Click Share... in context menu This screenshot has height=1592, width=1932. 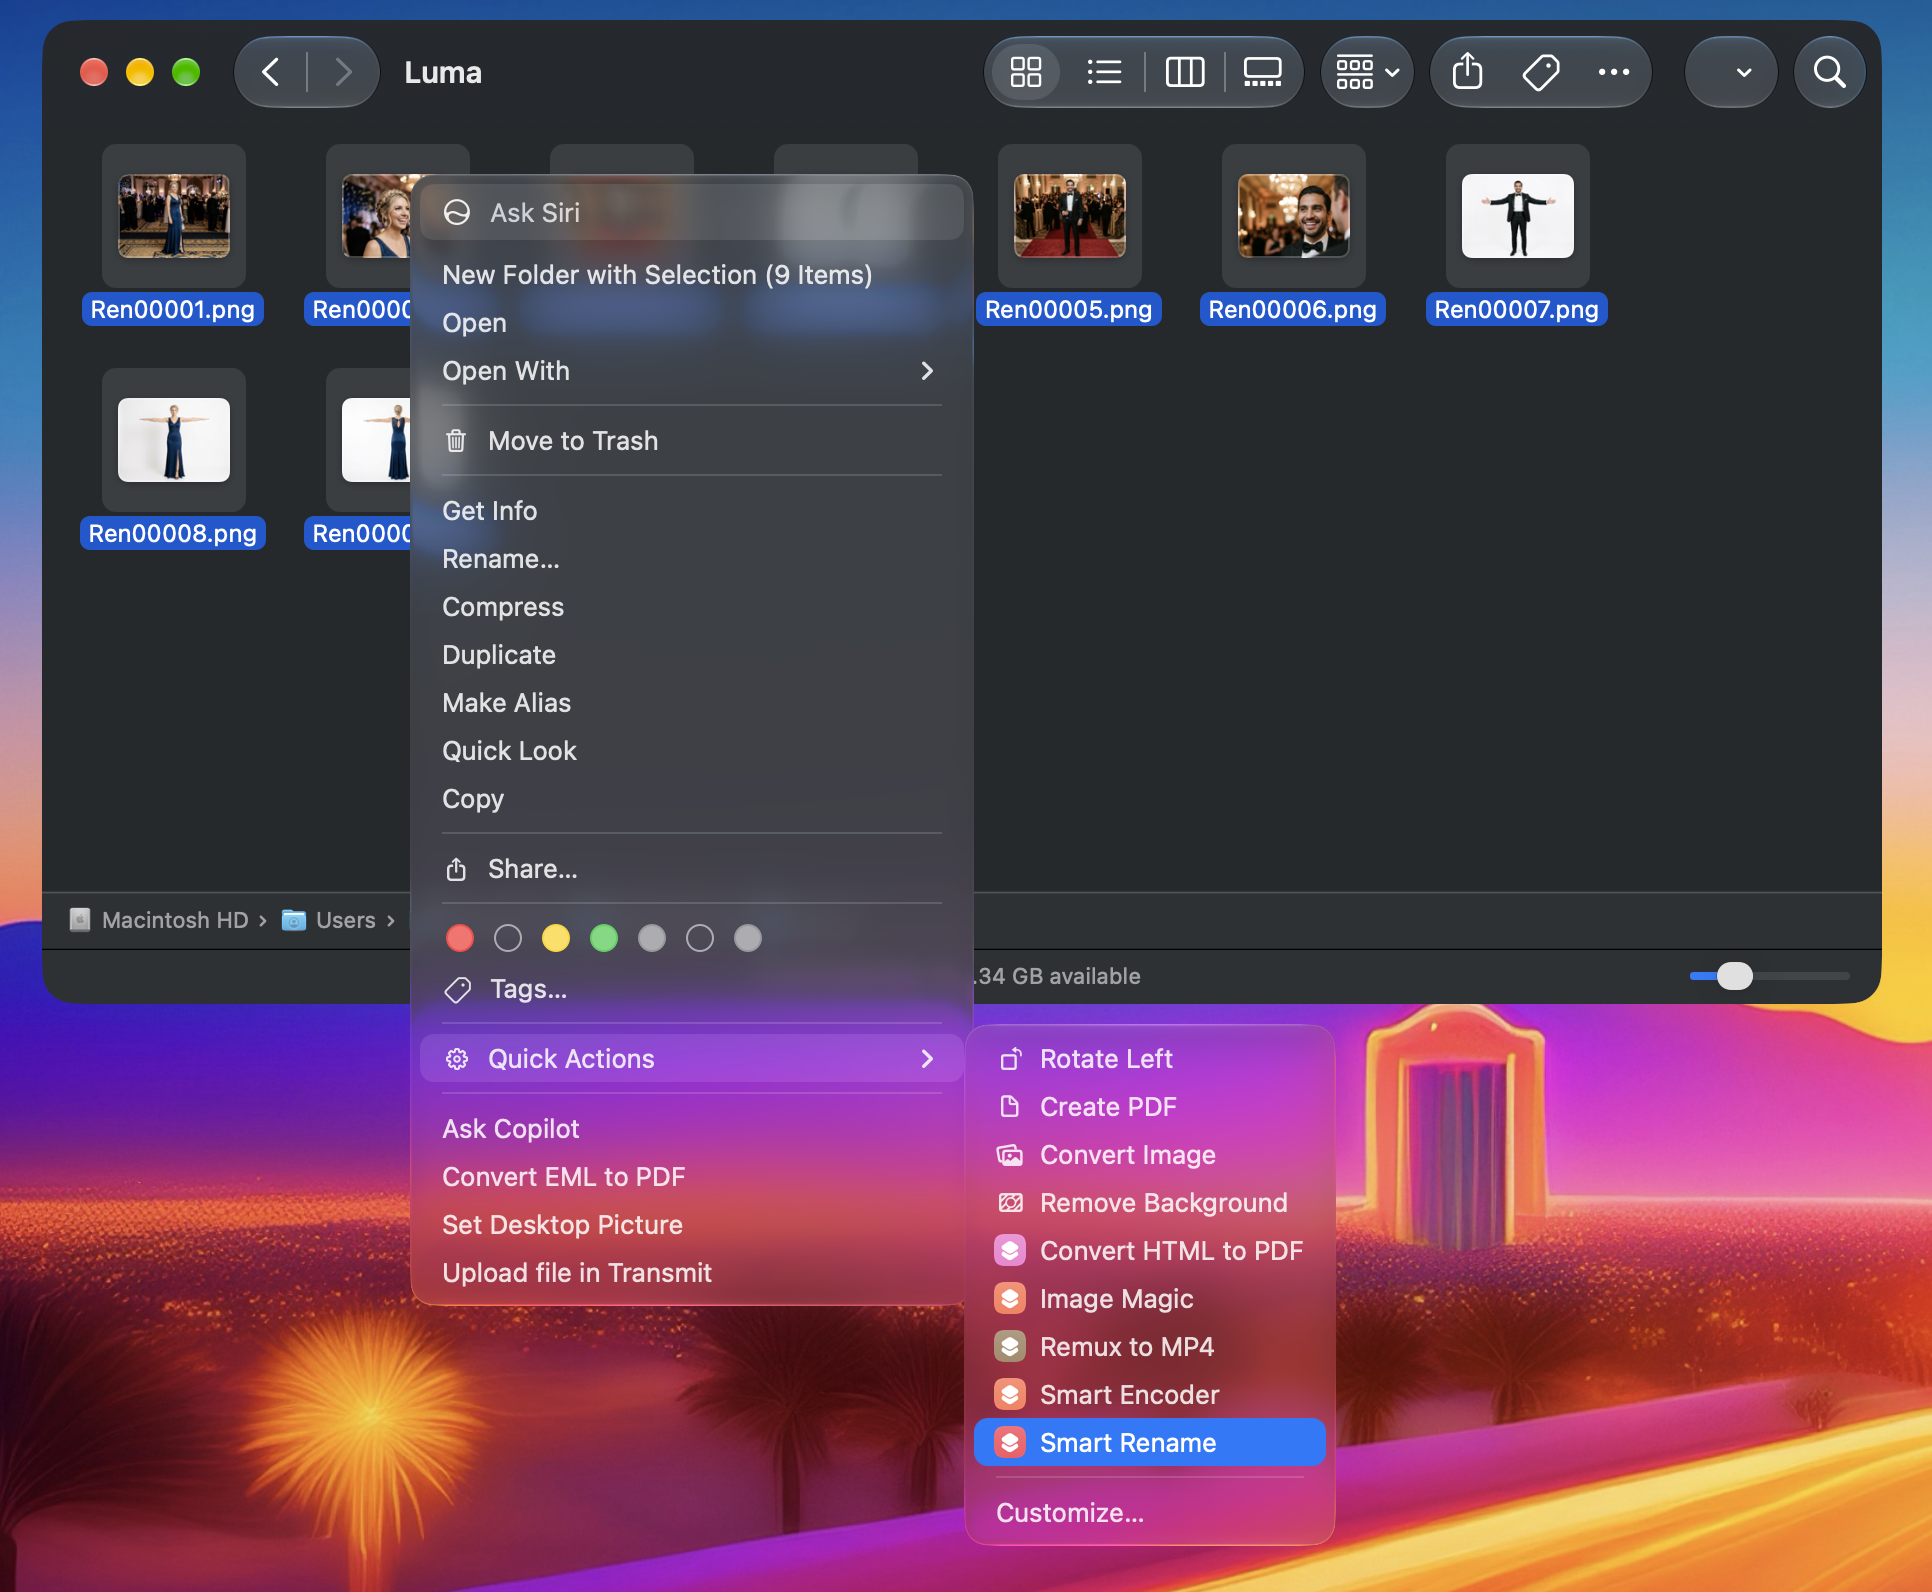(x=692, y=869)
